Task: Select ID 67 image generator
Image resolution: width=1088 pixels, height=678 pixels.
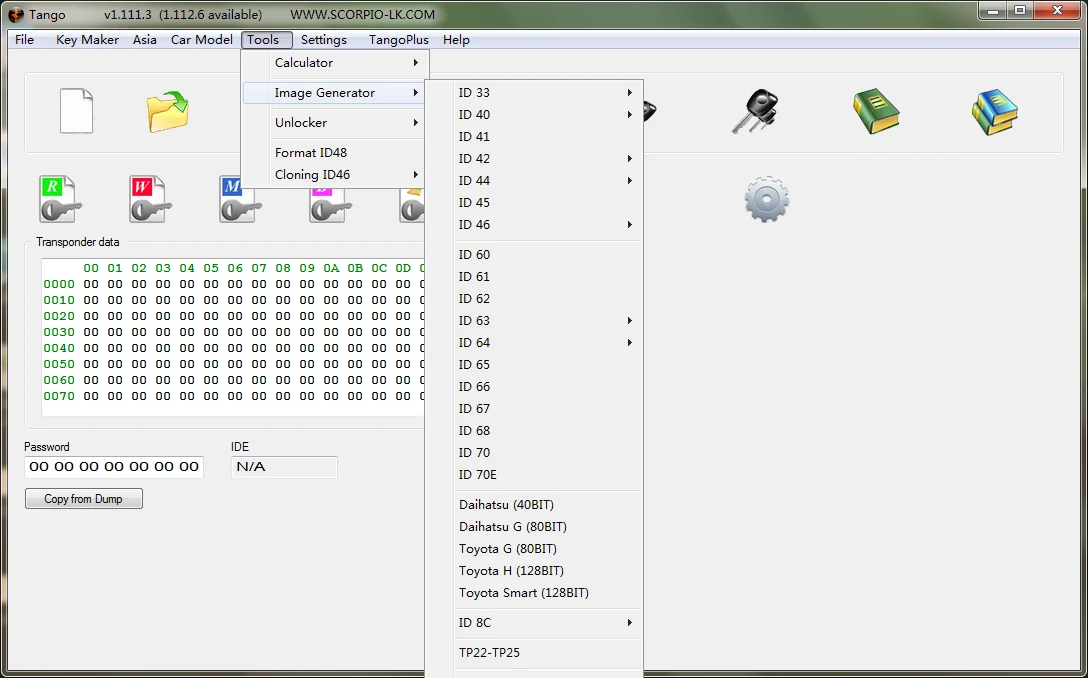Action: 534,408
